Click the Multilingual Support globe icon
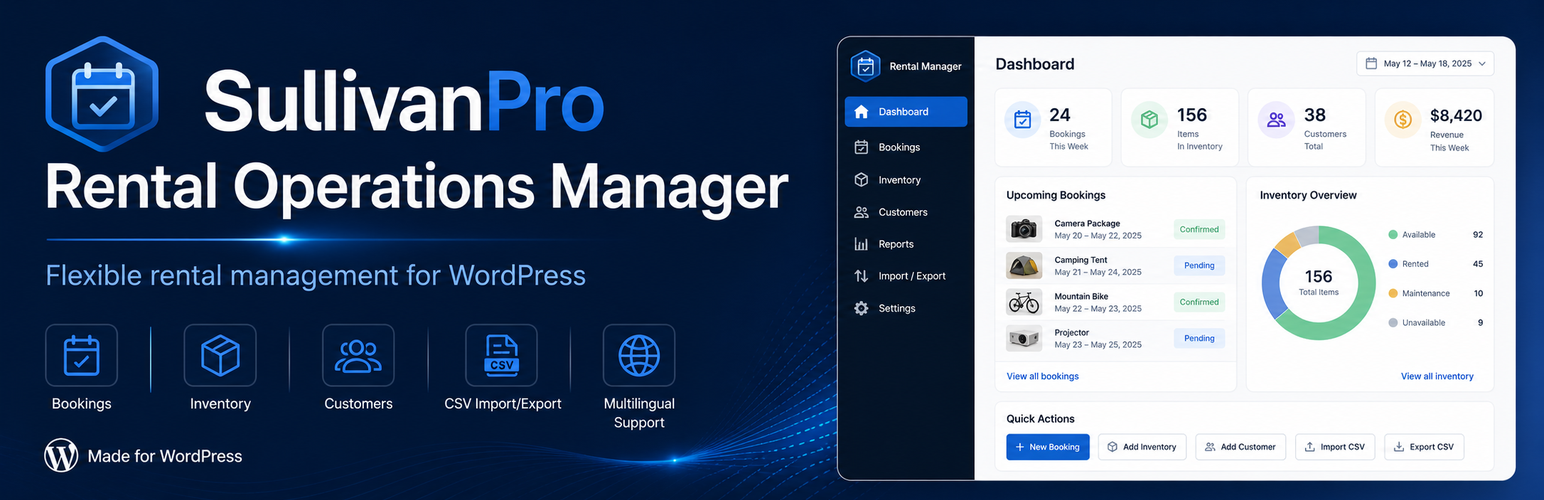This screenshot has height=500, width=1544. click(639, 355)
